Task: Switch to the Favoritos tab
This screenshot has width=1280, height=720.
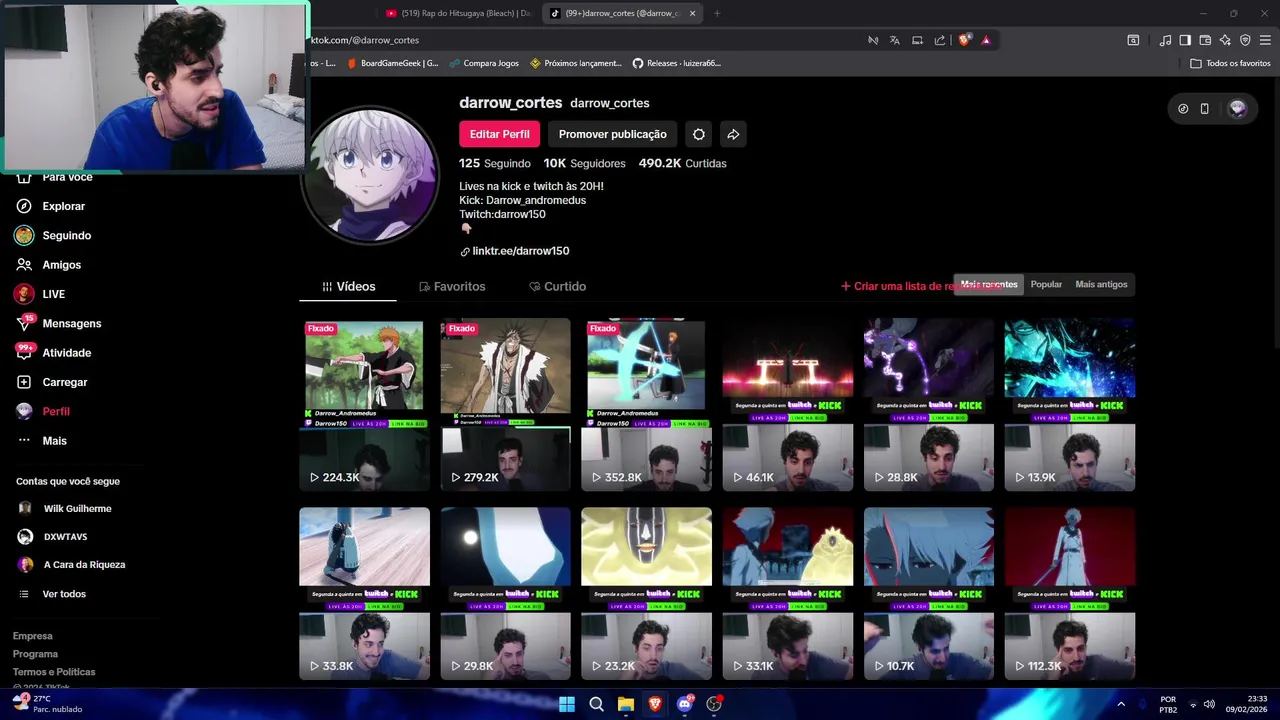Action: (x=452, y=287)
